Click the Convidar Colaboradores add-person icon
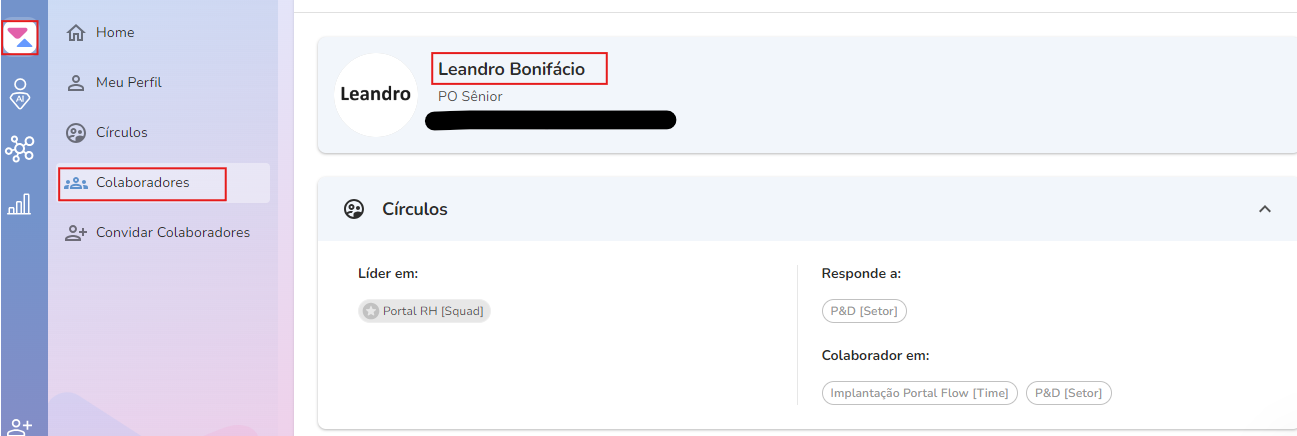Viewport: 1297px width, 436px height. pos(76,233)
